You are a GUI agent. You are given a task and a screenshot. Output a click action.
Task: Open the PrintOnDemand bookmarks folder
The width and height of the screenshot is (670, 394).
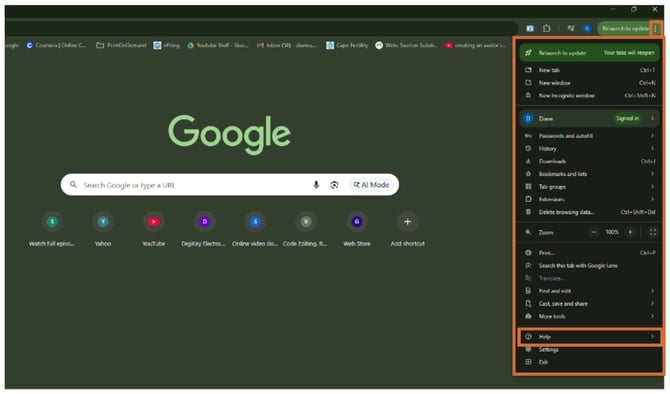click(121, 45)
